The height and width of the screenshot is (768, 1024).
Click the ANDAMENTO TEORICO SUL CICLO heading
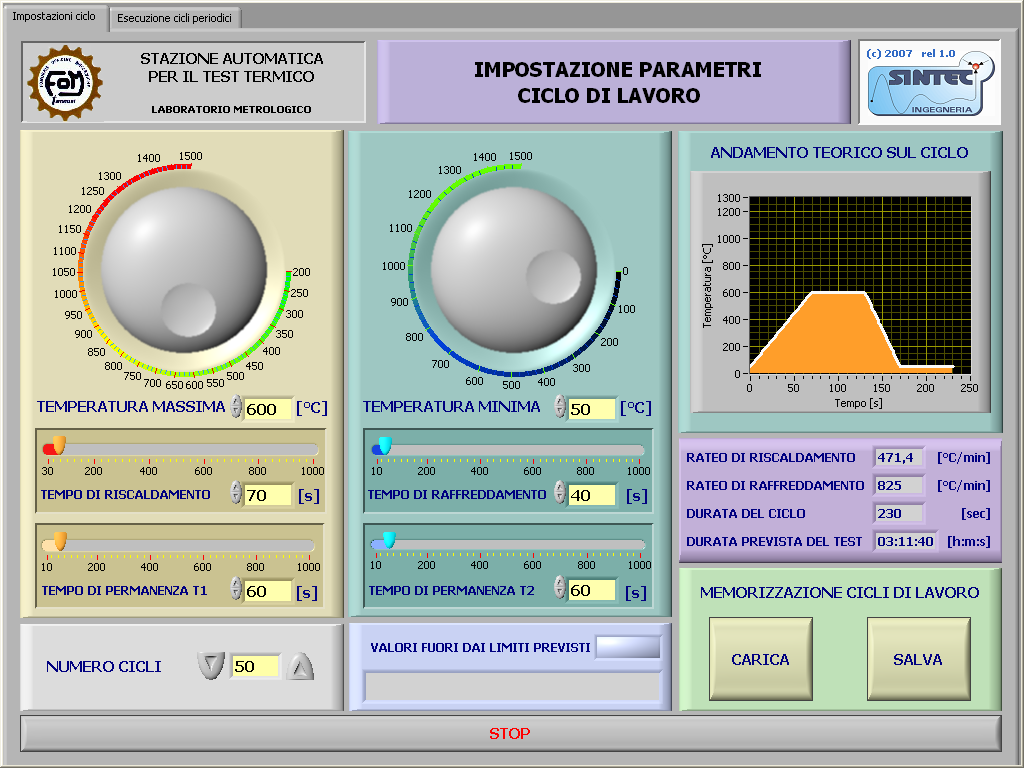coord(839,152)
